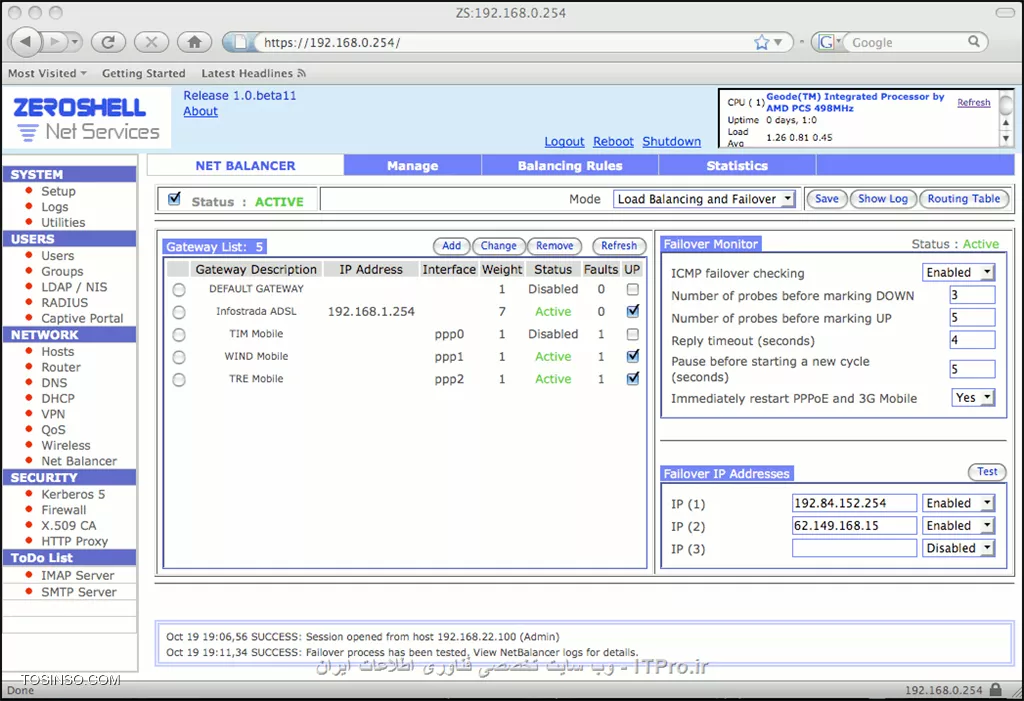Open Firewall in SECURITY sidebar
This screenshot has height=701, width=1024.
click(63, 510)
